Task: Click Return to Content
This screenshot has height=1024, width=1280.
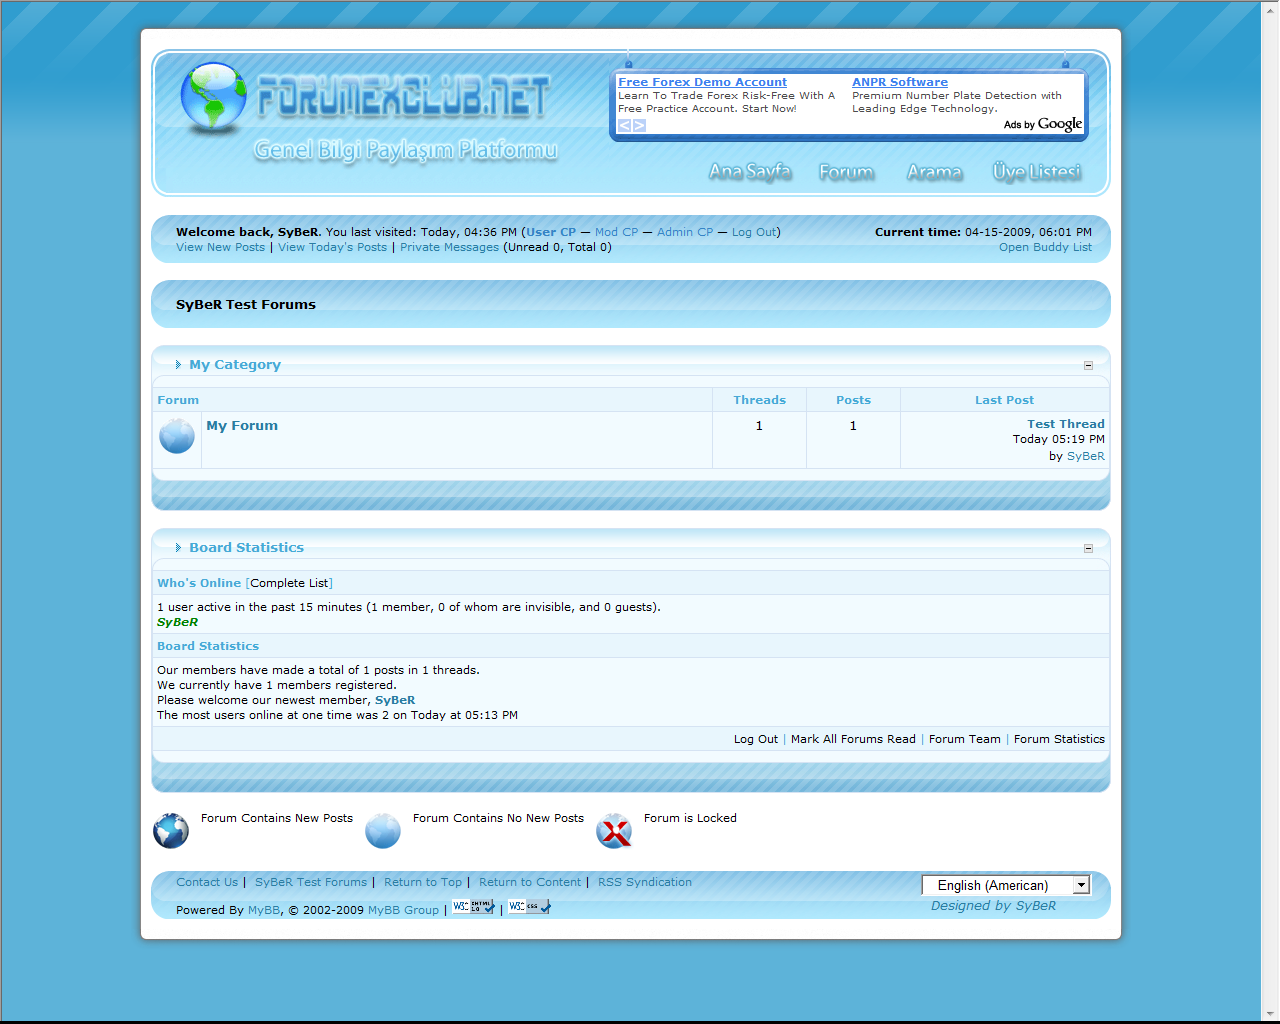Action: 530,882
